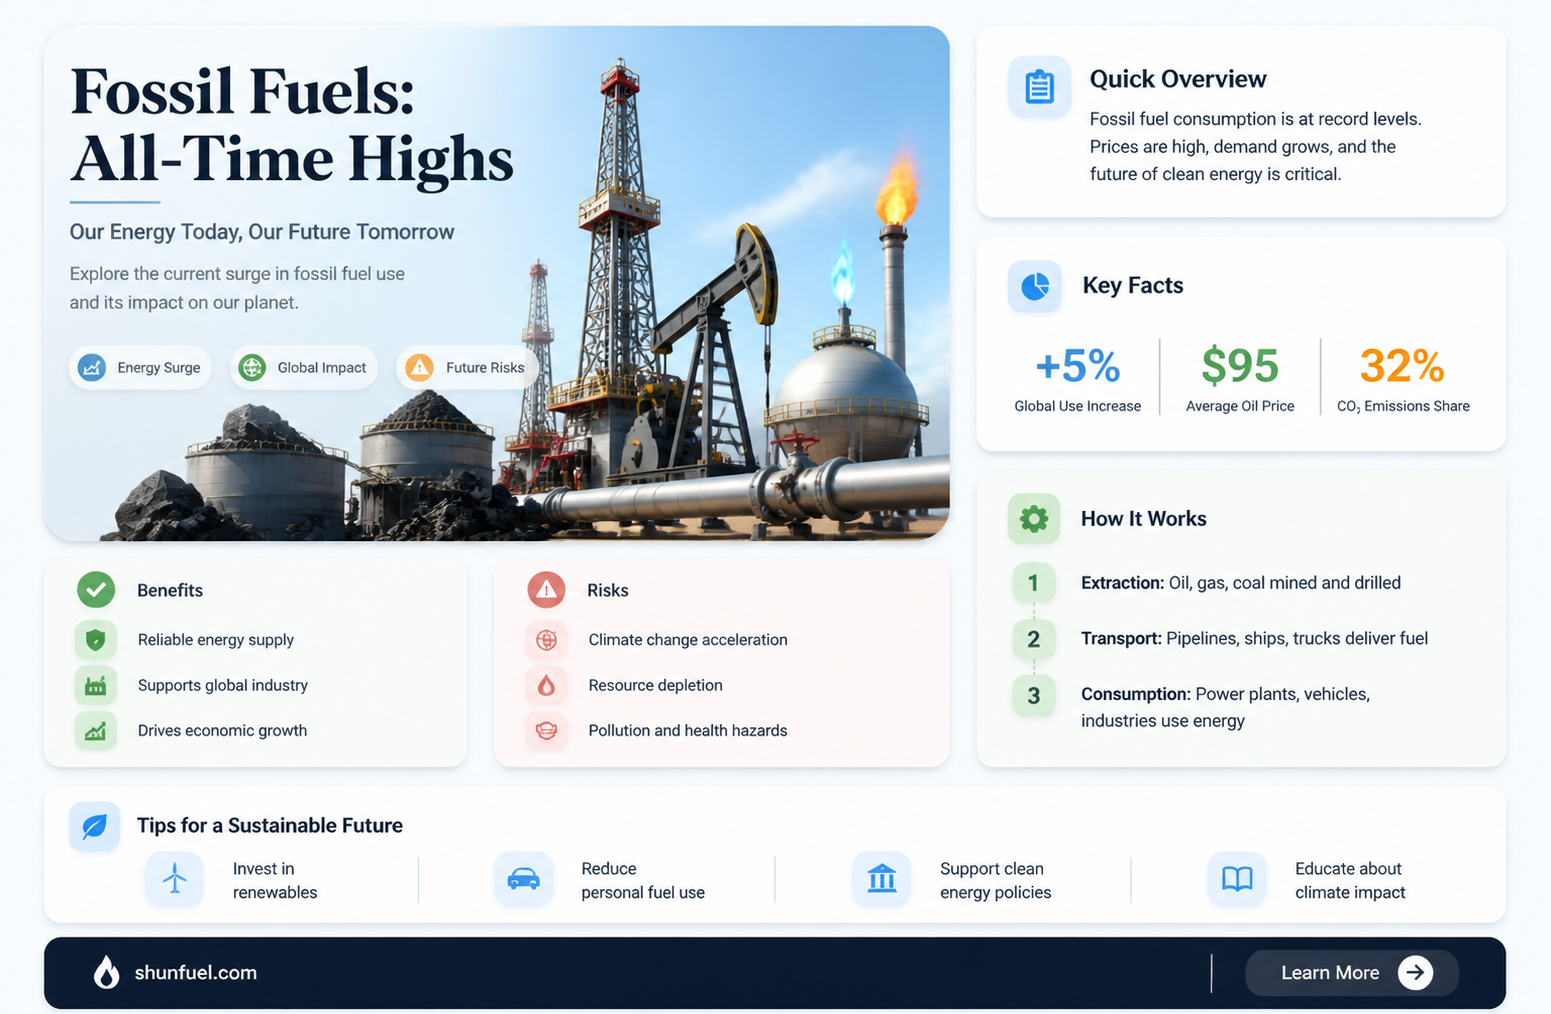Click the flame logo beside shunfuel.com
The image size is (1551, 1014).
(x=106, y=972)
